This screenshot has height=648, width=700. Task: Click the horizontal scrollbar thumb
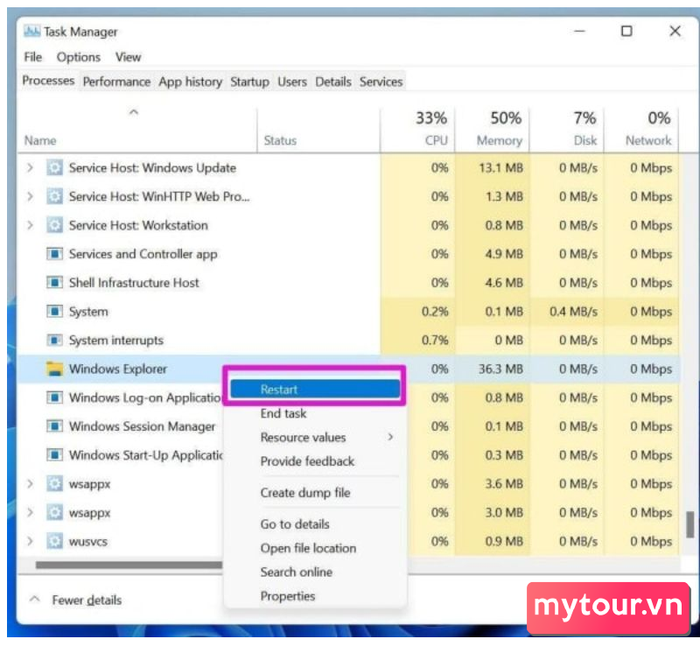pyautogui.click(x=129, y=565)
